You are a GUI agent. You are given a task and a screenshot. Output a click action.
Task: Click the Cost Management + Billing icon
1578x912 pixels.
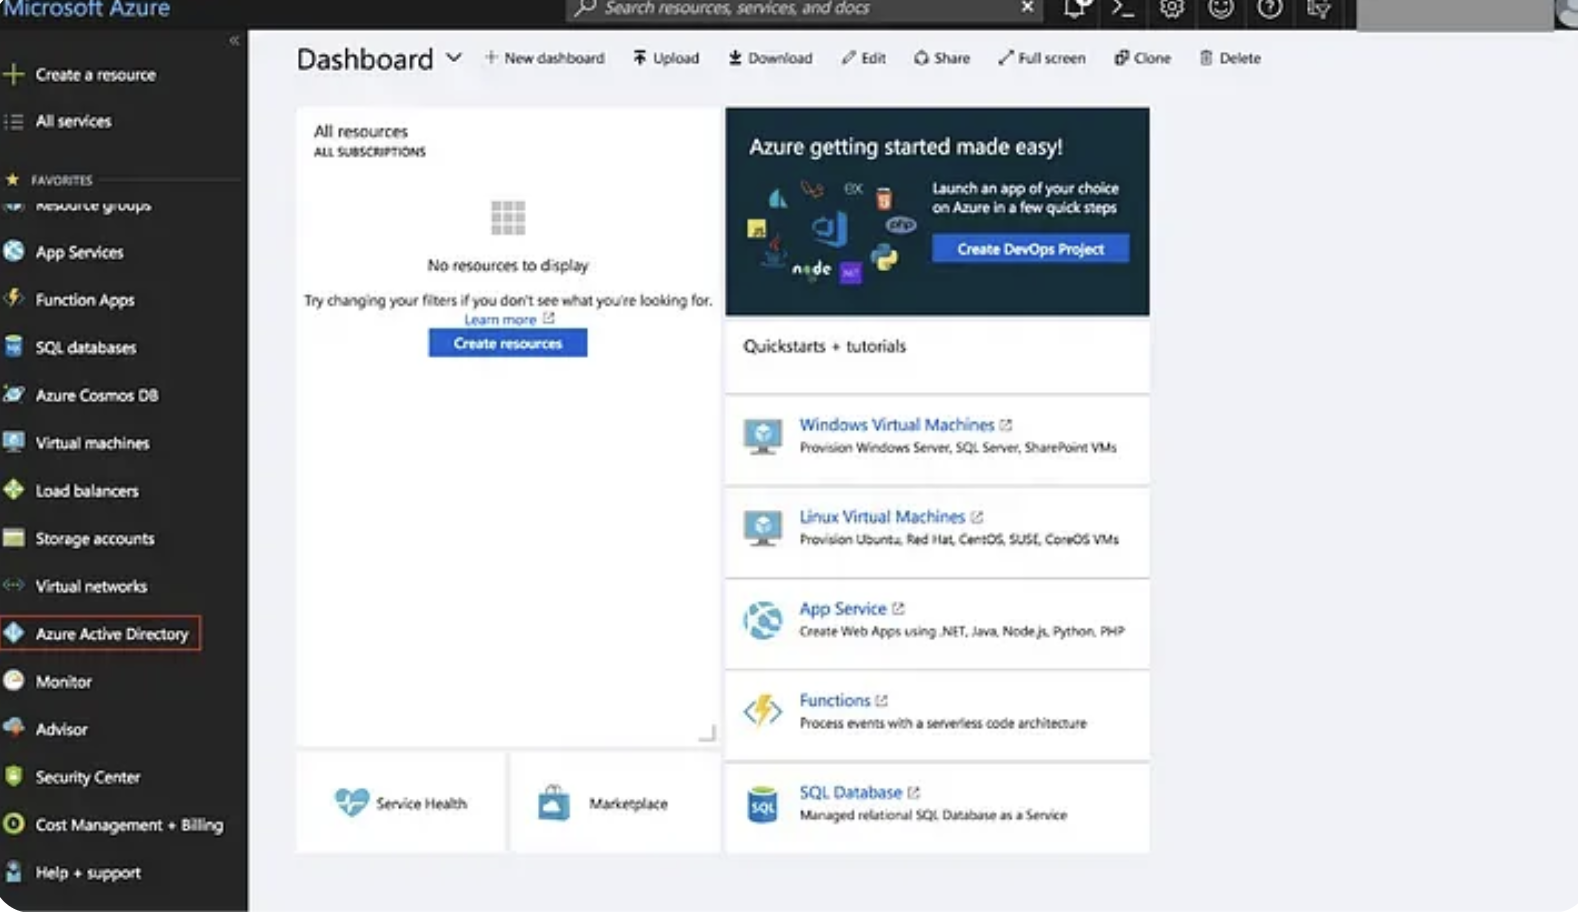[x=14, y=824]
